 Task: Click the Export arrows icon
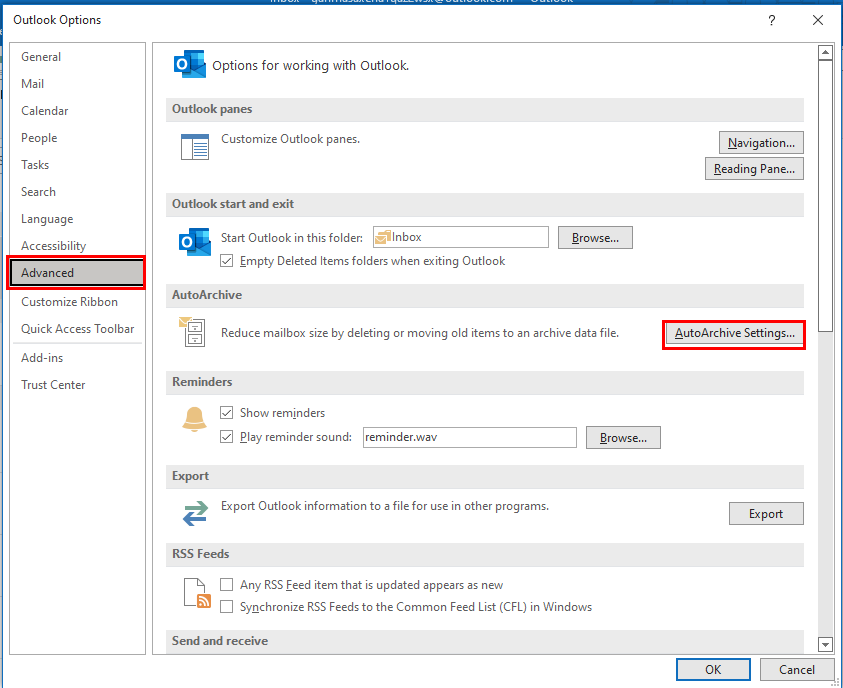pyautogui.click(x=195, y=513)
